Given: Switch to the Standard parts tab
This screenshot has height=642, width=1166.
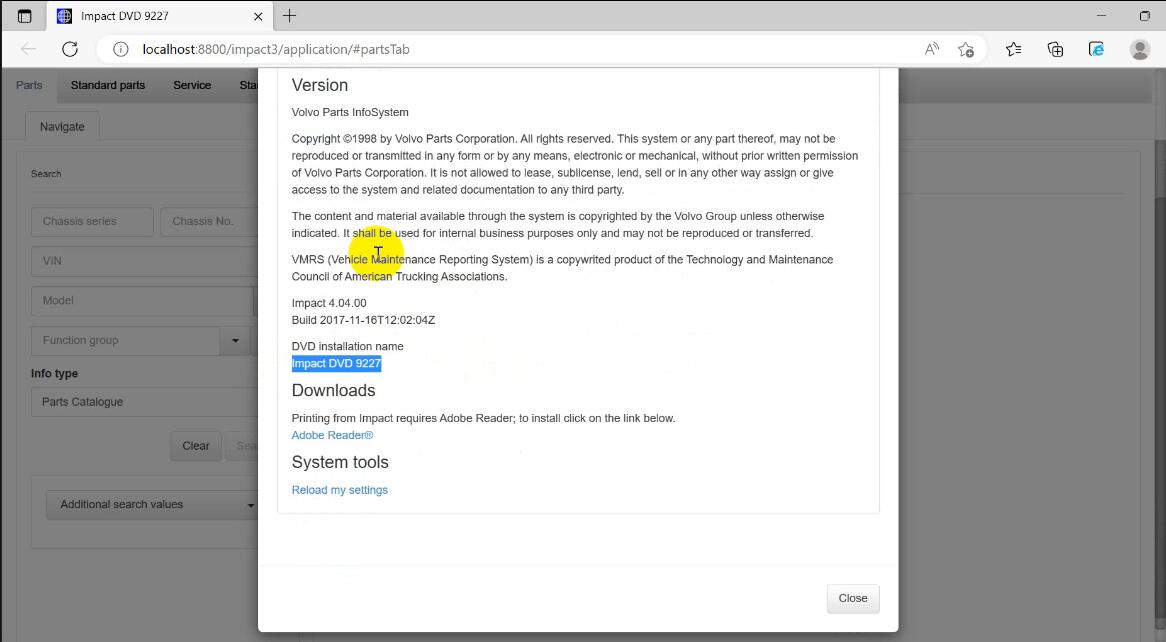Looking at the screenshot, I should 108,85.
